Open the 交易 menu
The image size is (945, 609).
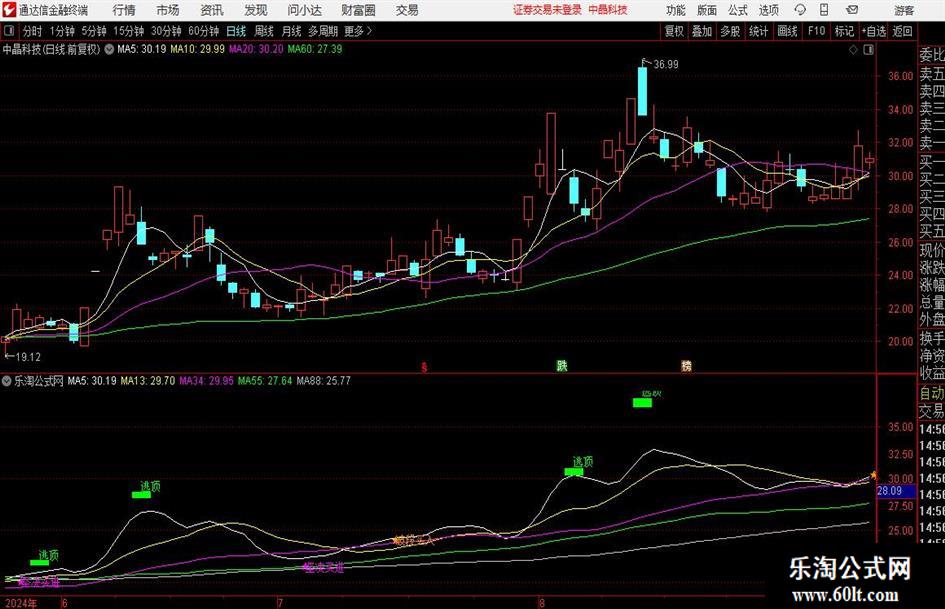(407, 10)
